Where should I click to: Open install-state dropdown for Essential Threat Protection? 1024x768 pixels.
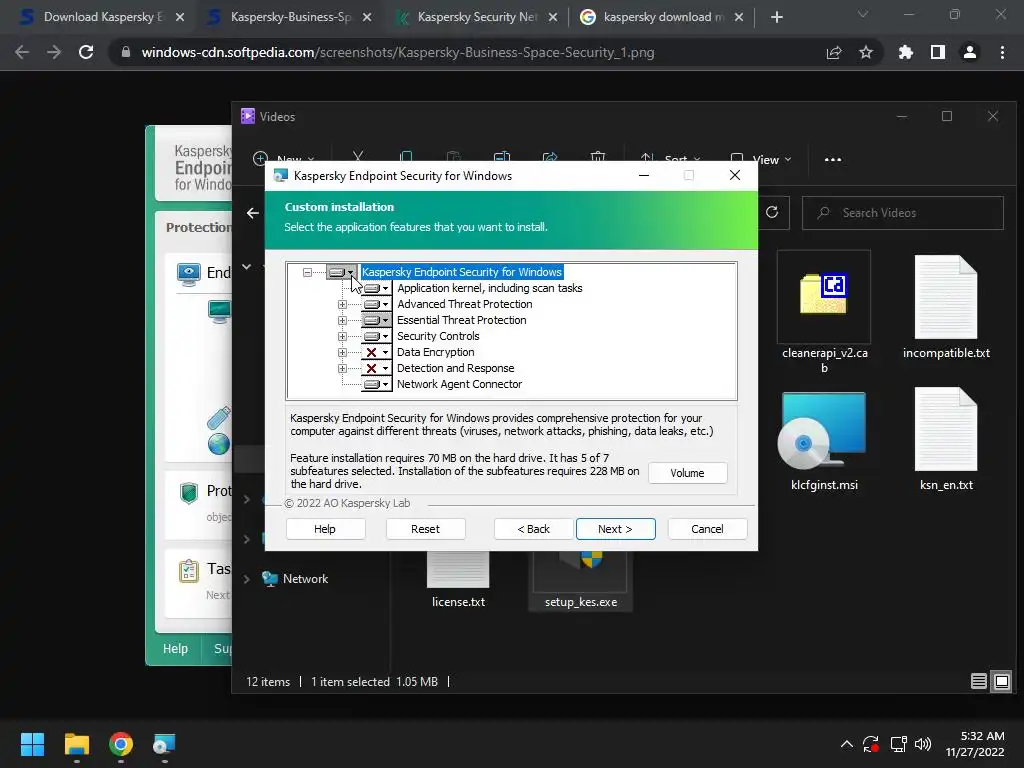(x=376, y=320)
